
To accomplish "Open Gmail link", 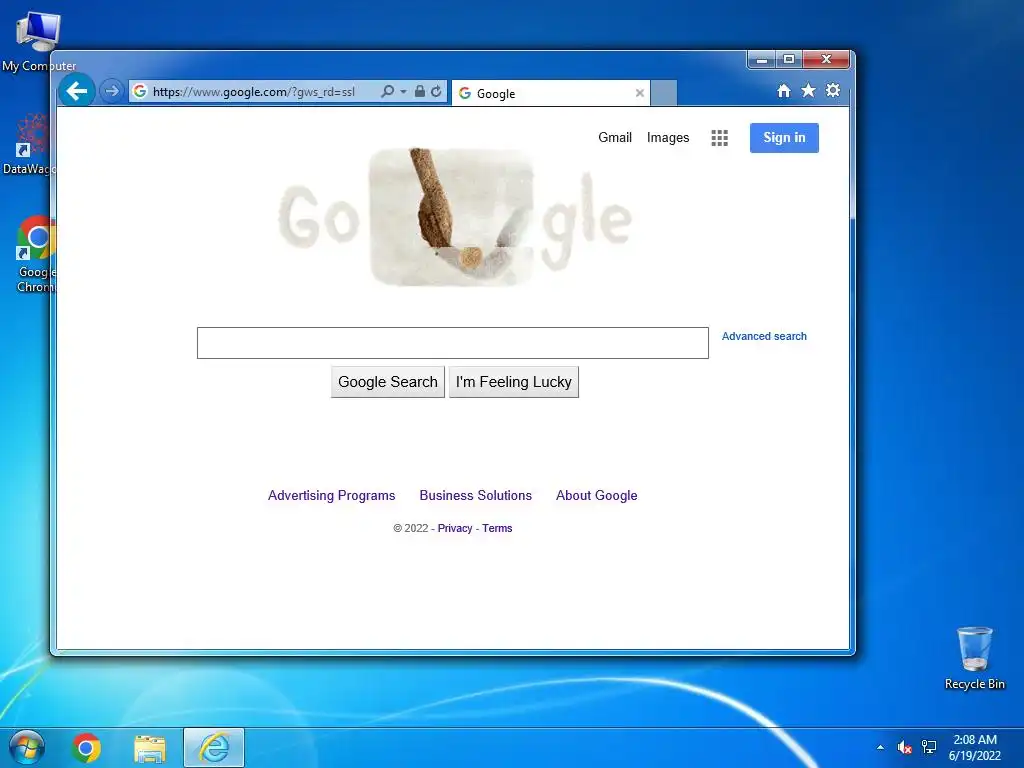I will 615,138.
